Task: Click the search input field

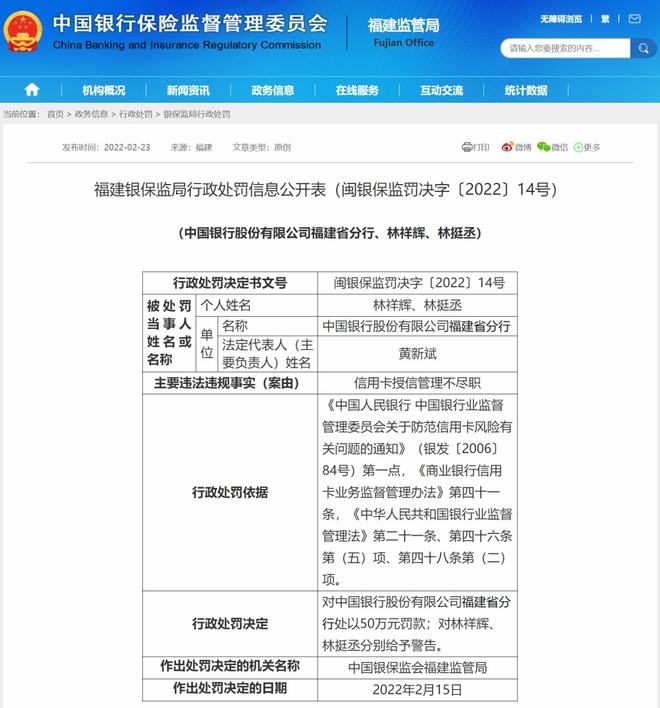Action: click(x=565, y=48)
